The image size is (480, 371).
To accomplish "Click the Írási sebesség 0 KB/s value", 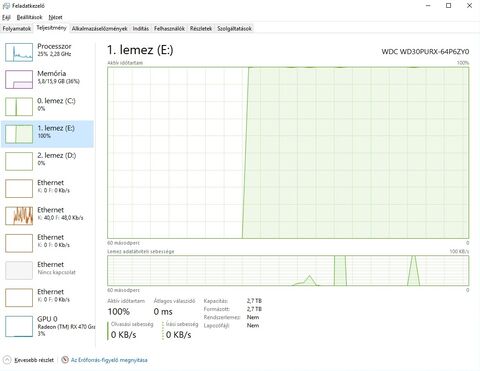I will (x=179, y=335).
